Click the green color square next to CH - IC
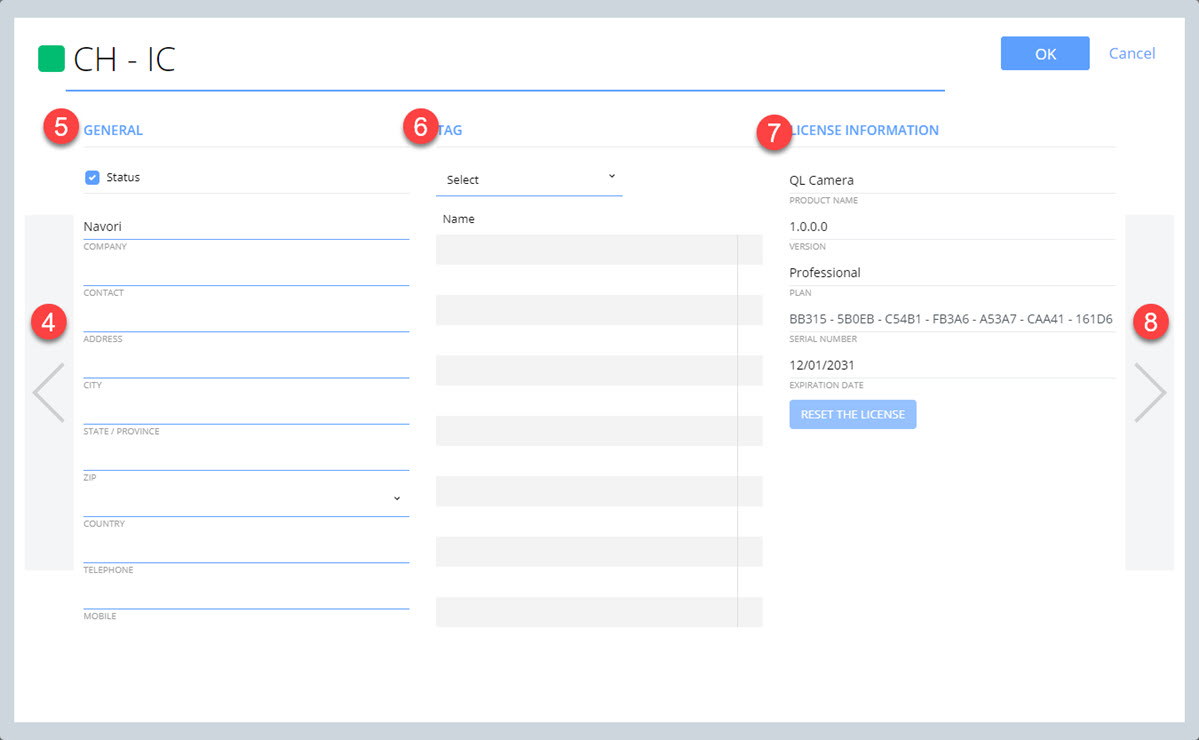 point(51,59)
